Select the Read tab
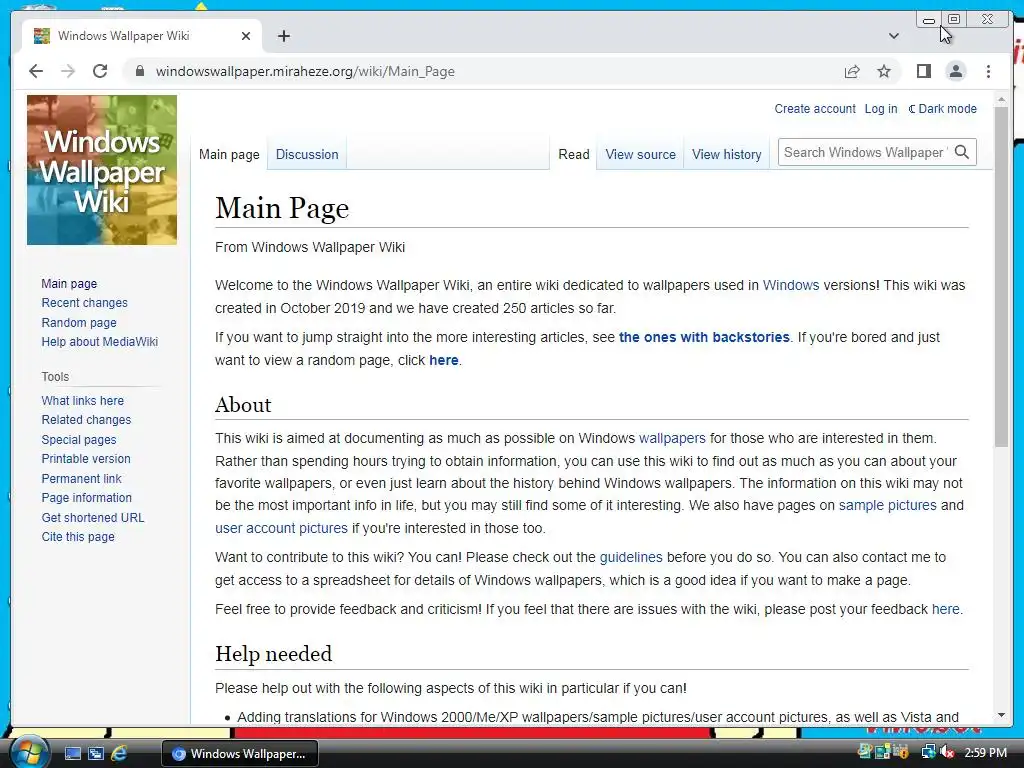Viewport: 1024px width, 768px height. pos(573,154)
